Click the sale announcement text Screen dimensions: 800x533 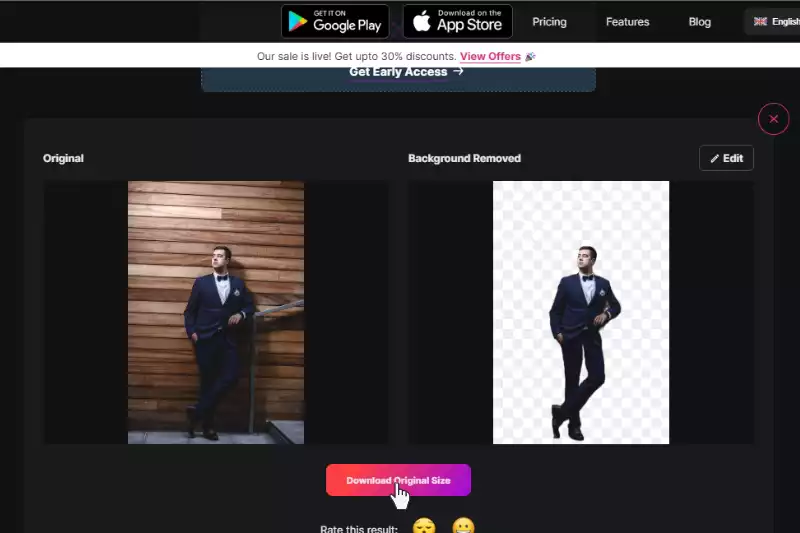(x=356, y=56)
